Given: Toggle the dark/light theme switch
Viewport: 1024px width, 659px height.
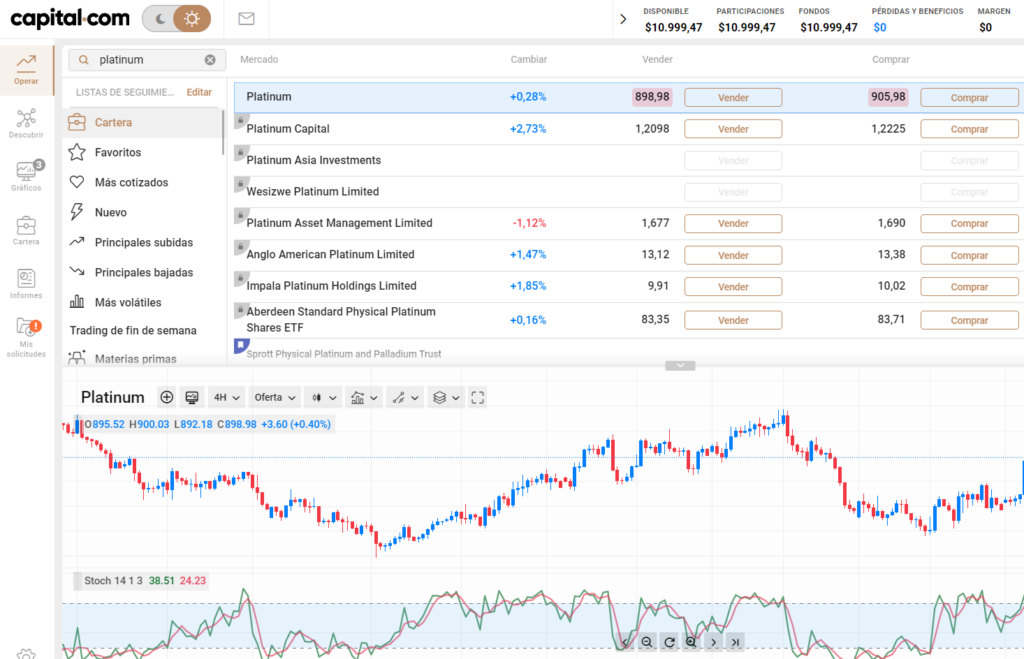Looking at the screenshot, I should click(176, 18).
